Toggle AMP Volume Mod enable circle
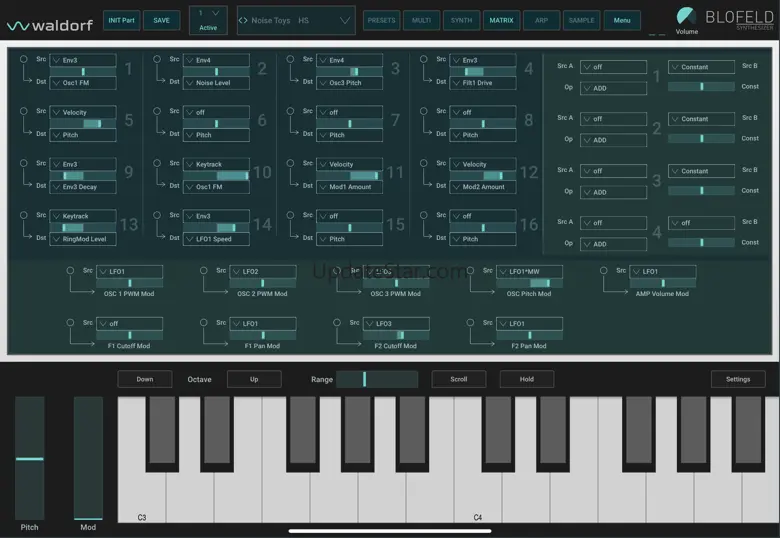This screenshot has height=538, width=780. [603, 270]
